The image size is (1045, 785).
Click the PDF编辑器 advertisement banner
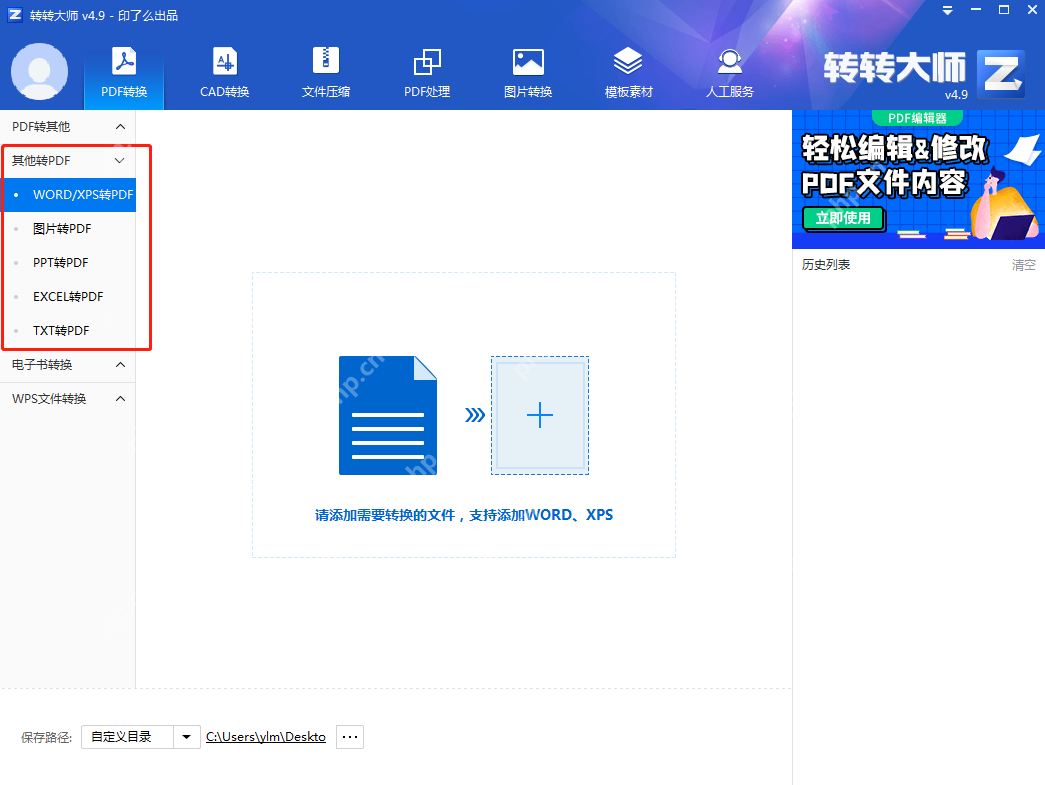pyautogui.click(x=918, y=179)
